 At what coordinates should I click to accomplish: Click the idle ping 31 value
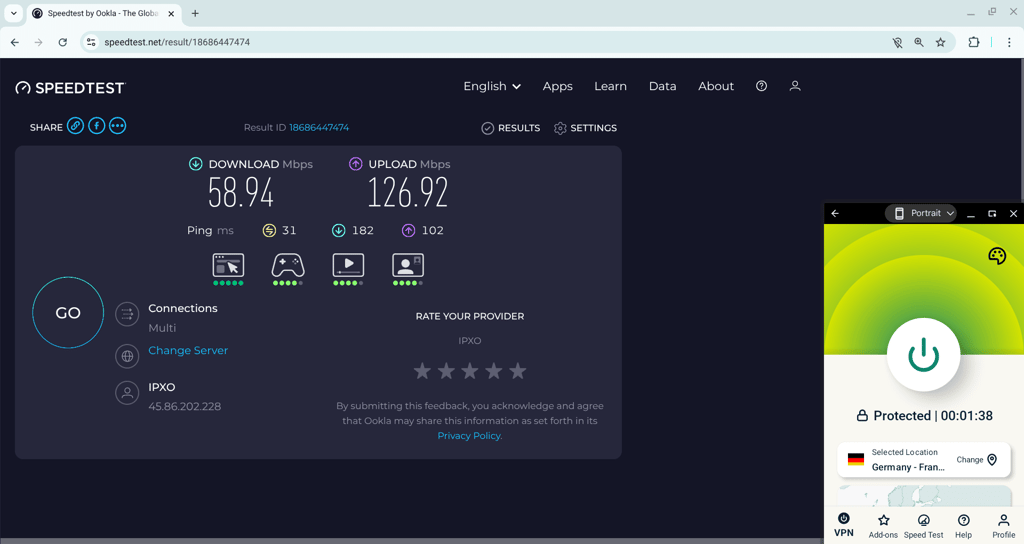coord(289,231)
